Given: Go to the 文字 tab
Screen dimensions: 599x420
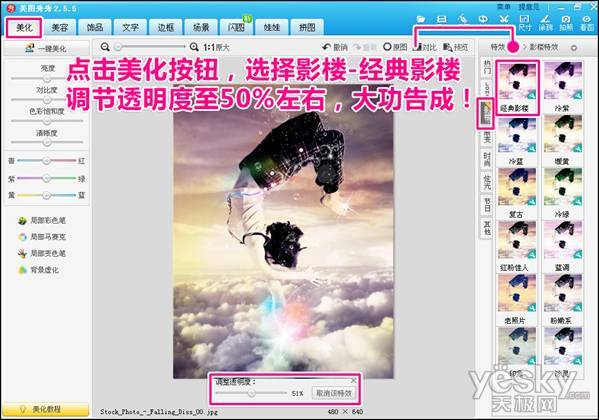Looking at the screenshot, I should [x=130, y=28].
